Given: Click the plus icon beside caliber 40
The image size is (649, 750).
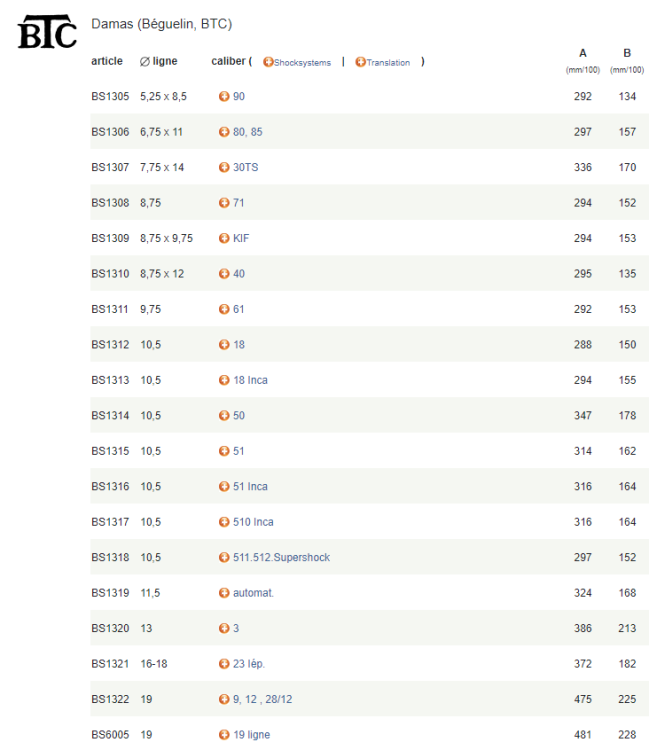Looking at the screenshot, I should pos(224,273).
